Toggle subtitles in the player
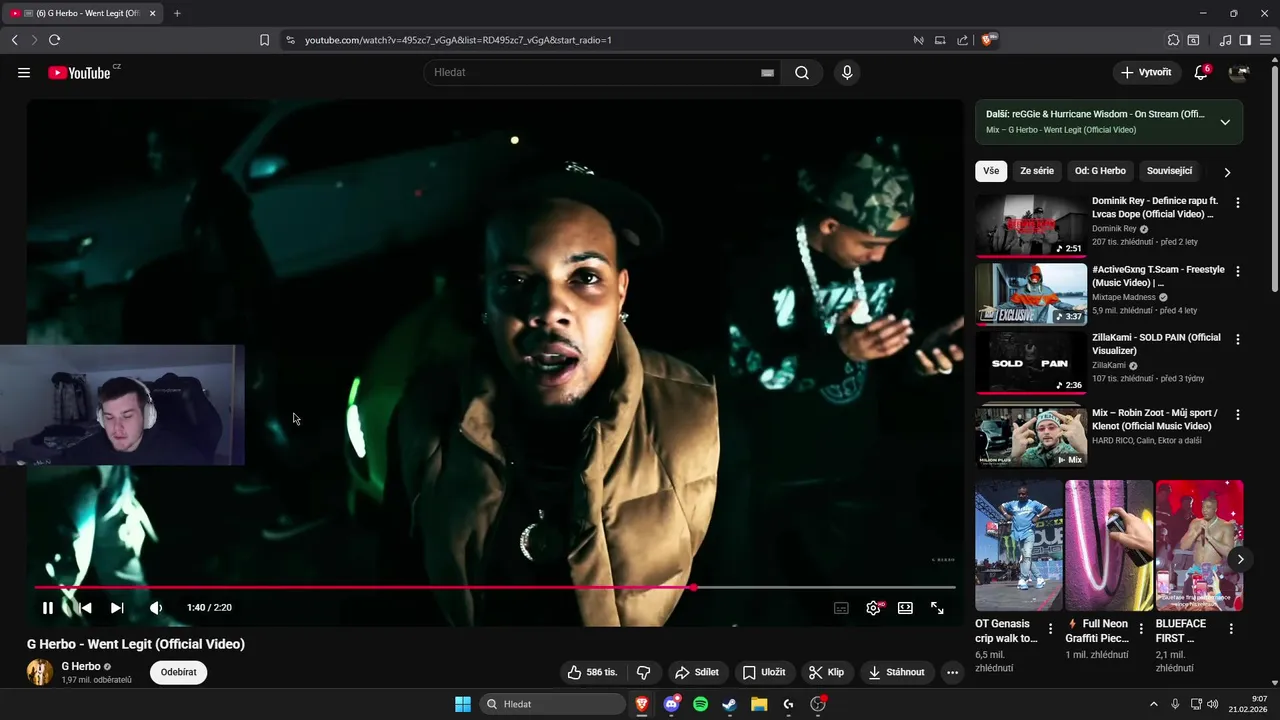1280x720 pixels. point(841,607)
